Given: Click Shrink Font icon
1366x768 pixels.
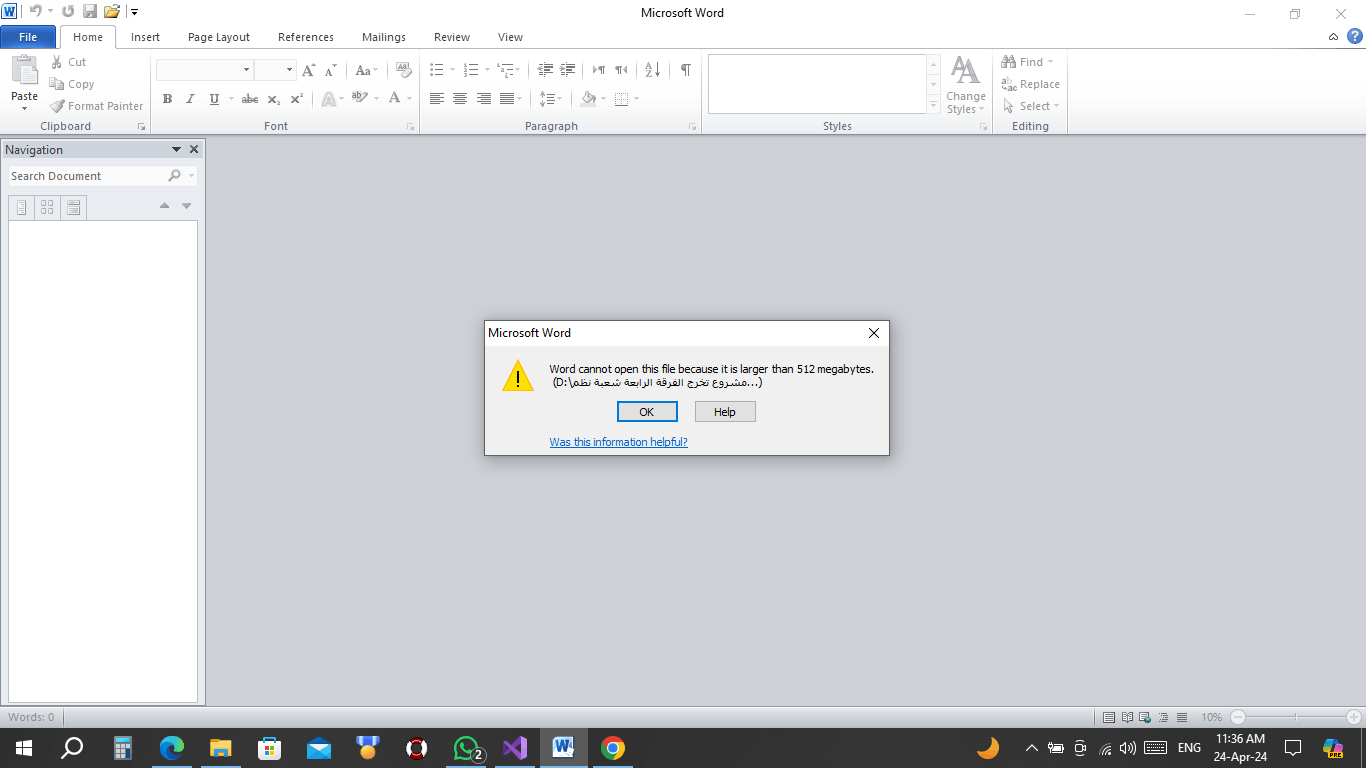Looking at the screenshot, I should (x=330, y=70).
